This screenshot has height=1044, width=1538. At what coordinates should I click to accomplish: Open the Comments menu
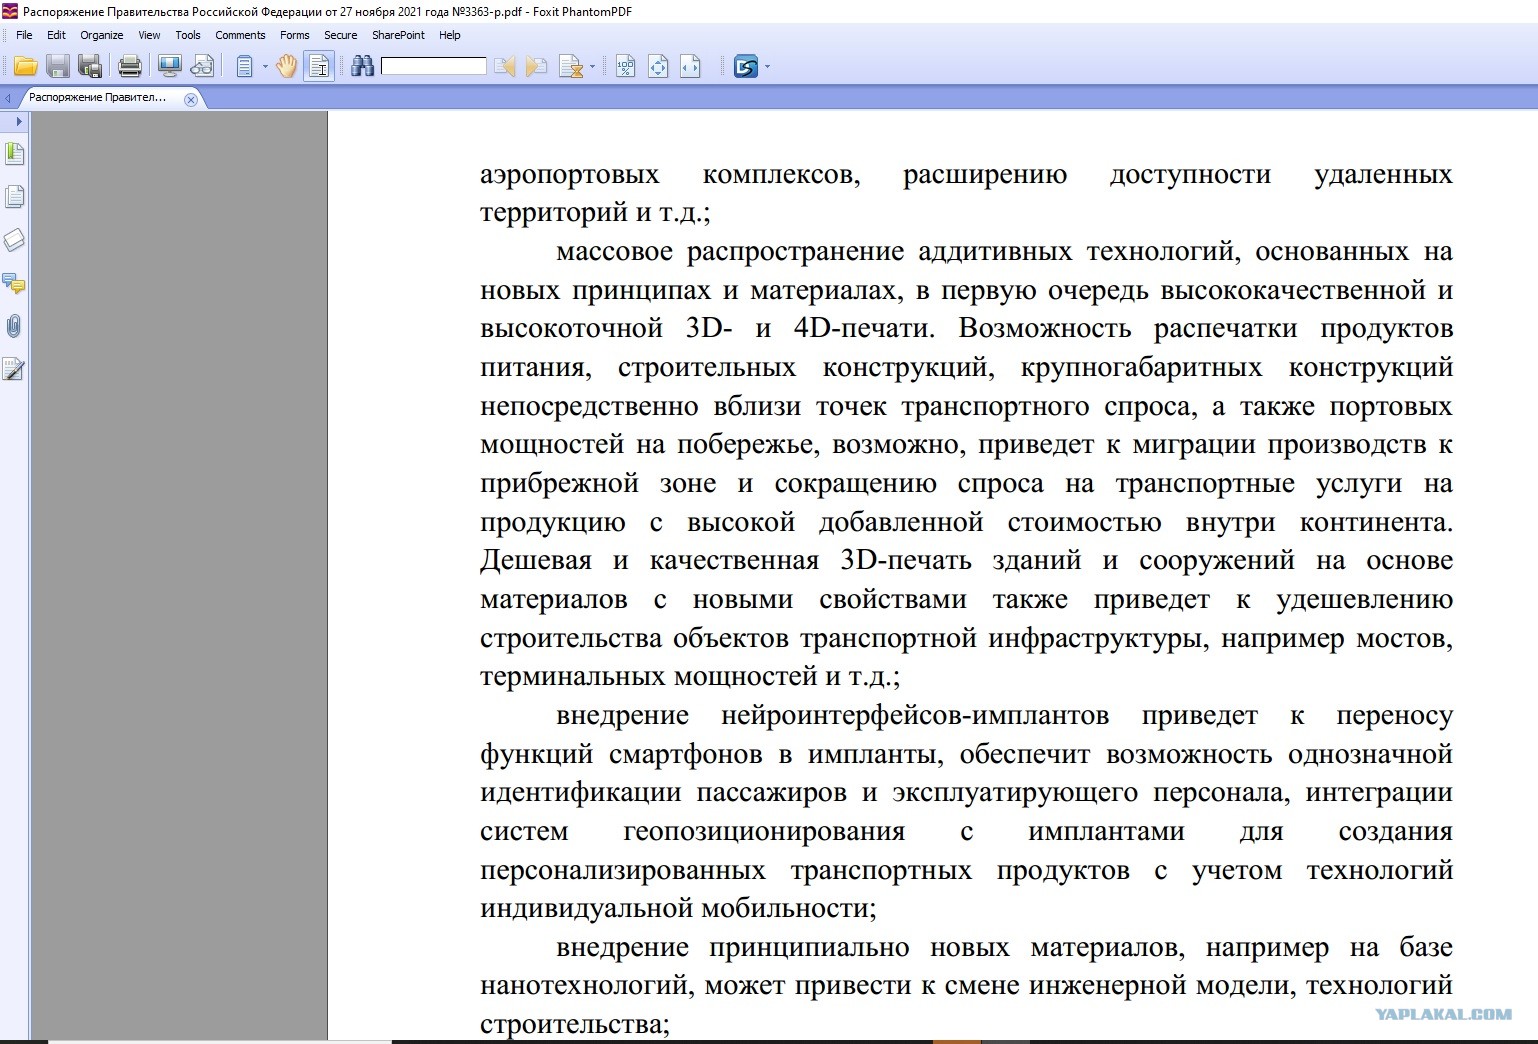240,35
